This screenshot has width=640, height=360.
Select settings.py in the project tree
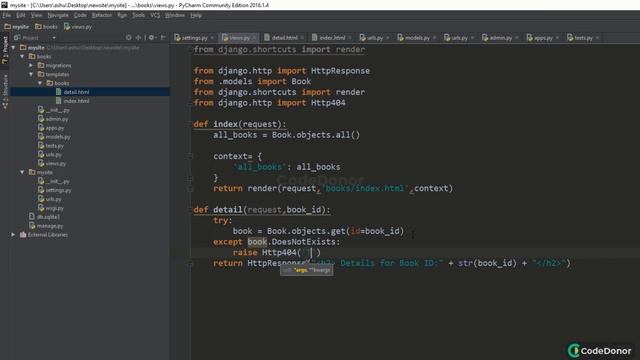tap(58, 190)
